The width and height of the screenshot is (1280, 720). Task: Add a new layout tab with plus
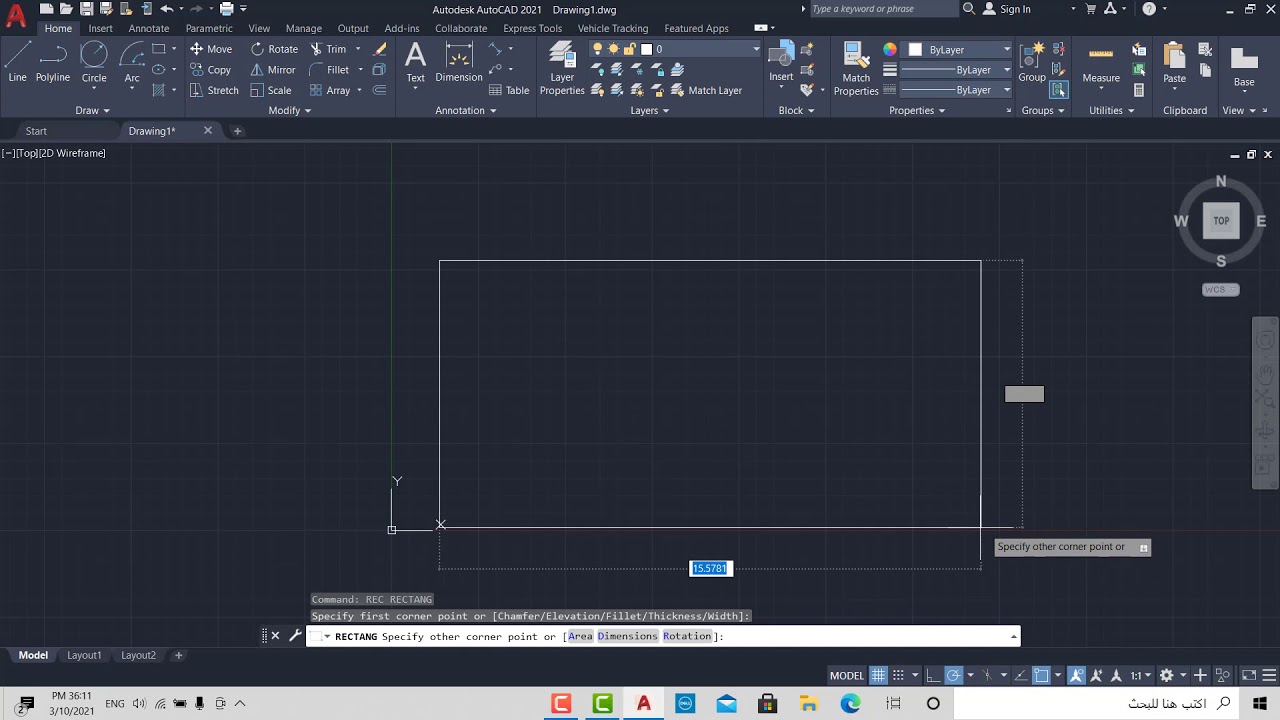[x=179, y=655]
